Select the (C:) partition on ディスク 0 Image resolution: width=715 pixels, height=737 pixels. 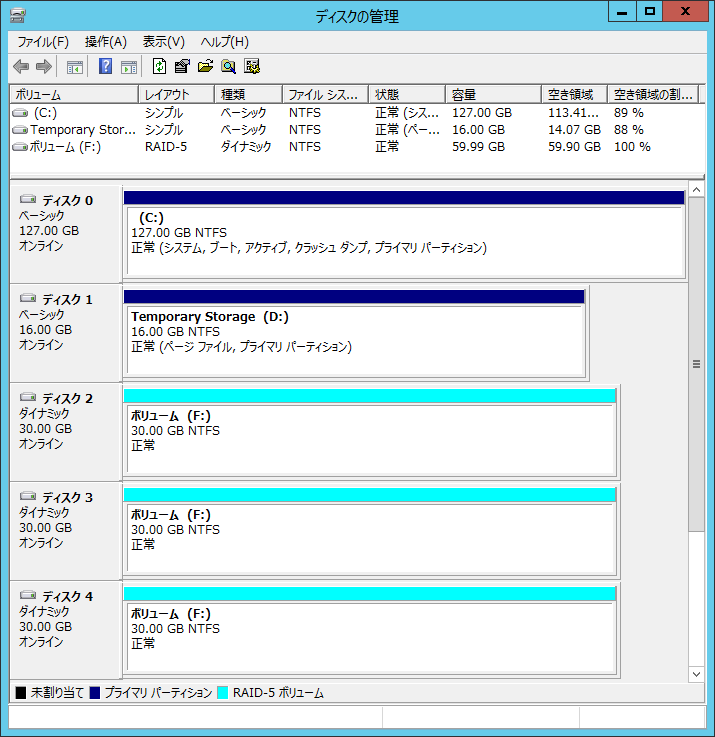pos(404,234)
